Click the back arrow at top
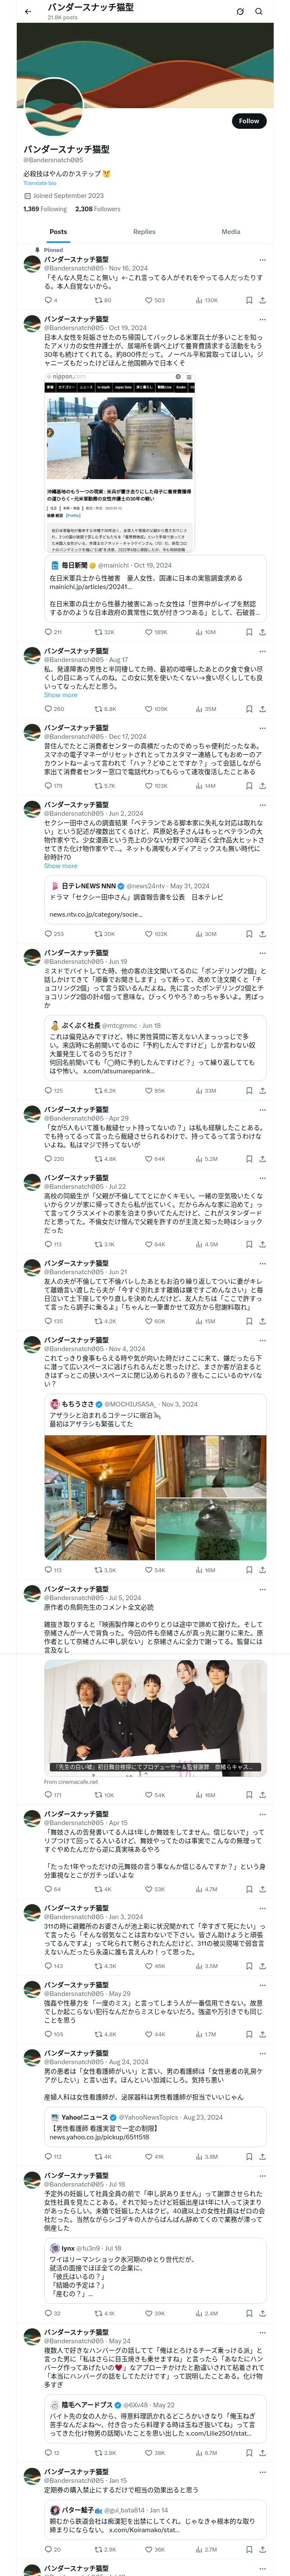Image resolution: width=290 pixels, height=2576 pixels. coord(28,12)
